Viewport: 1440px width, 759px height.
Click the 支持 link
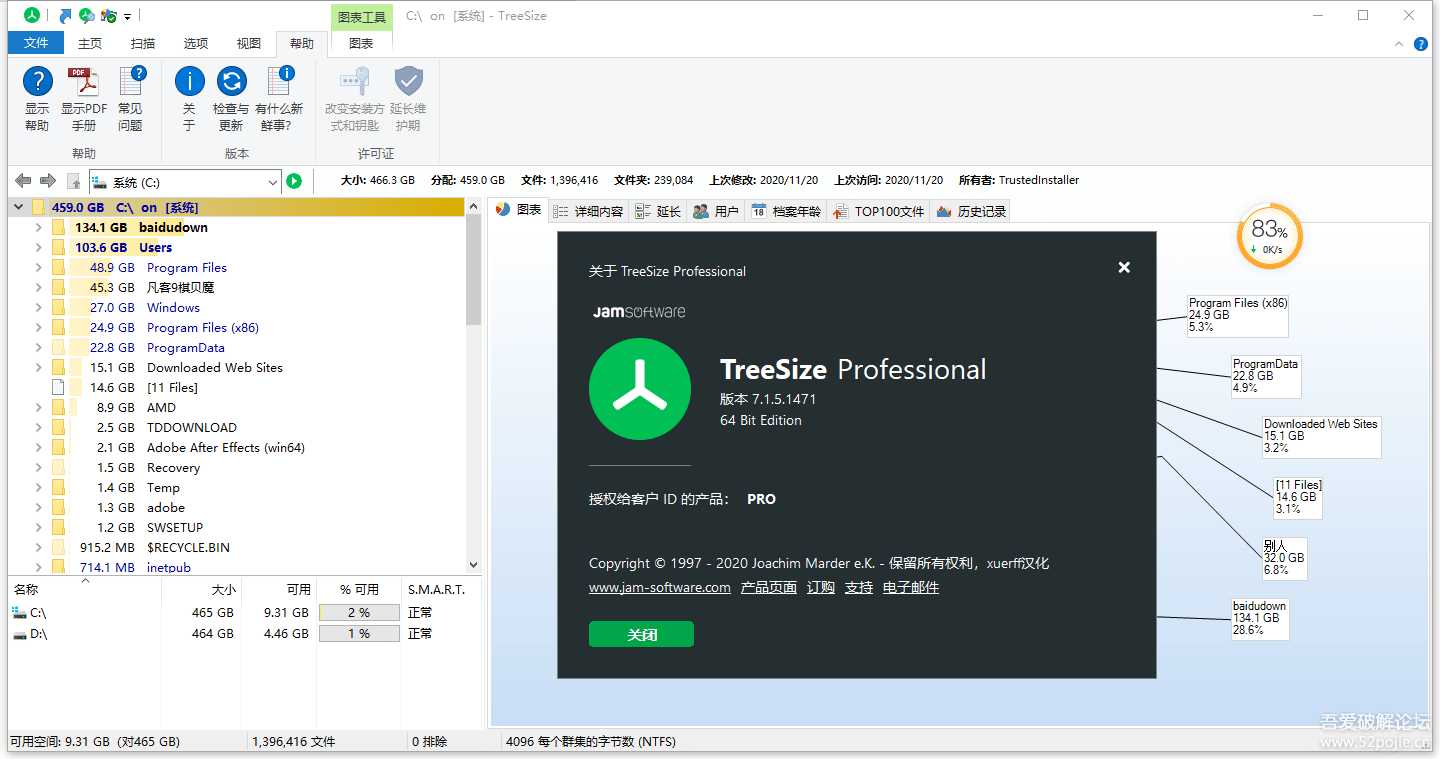click(859, 588)
